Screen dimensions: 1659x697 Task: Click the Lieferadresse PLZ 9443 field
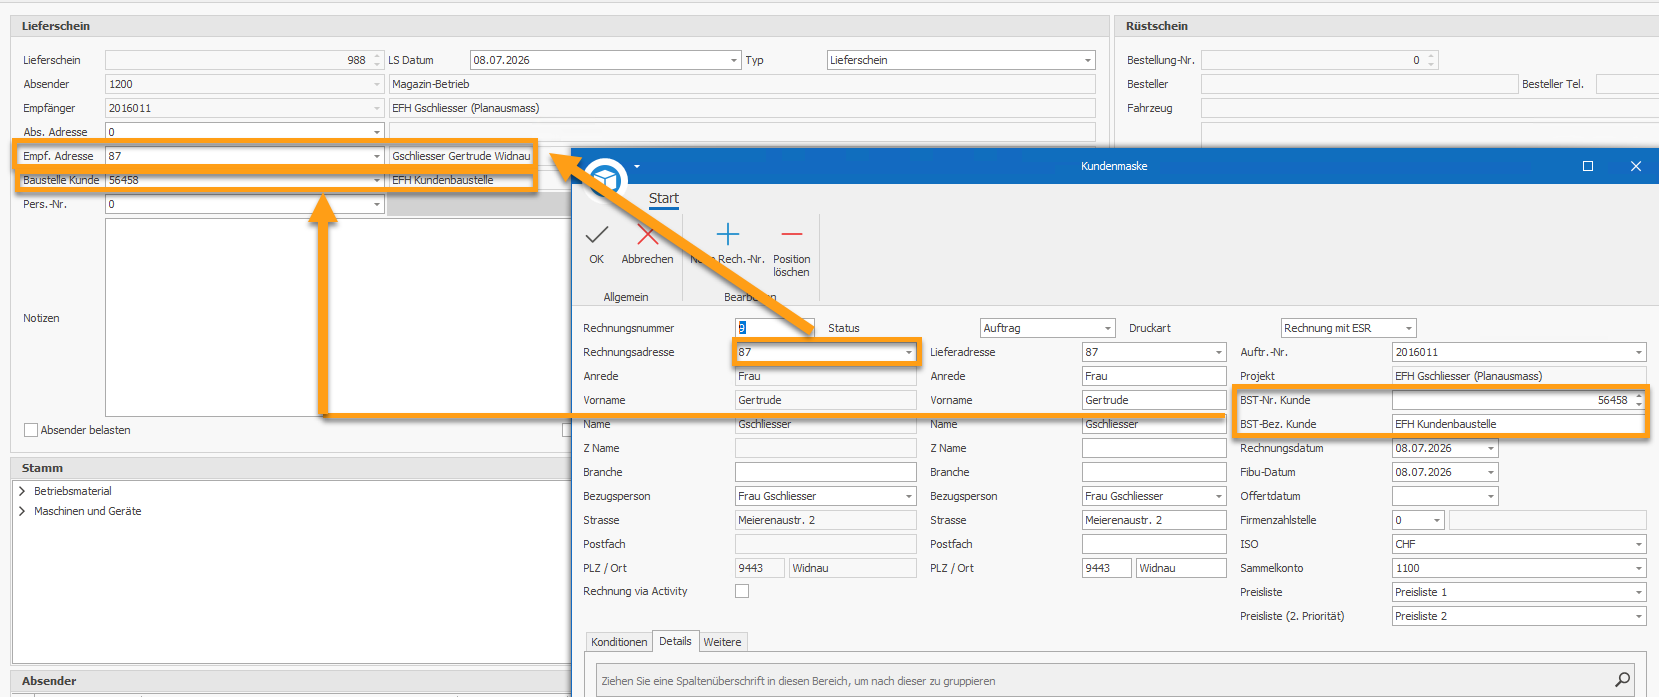(1107, 568)
